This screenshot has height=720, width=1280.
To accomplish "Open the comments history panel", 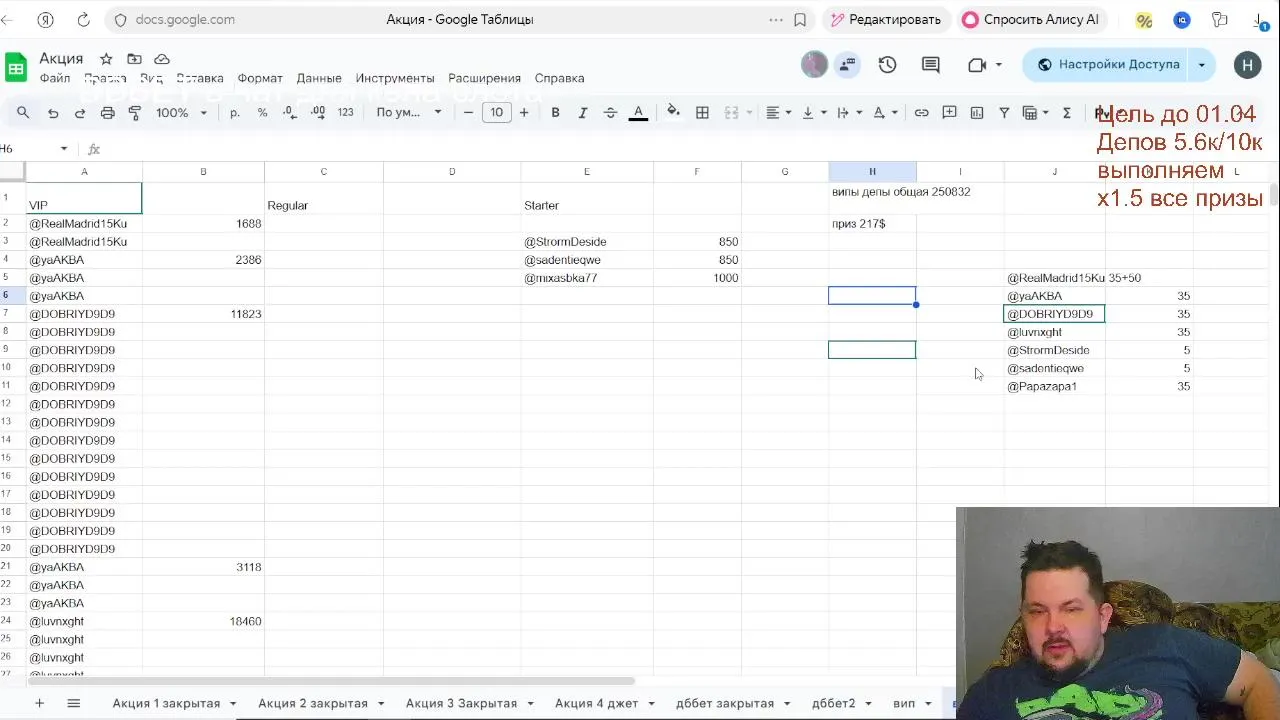I will click(931, 65).
